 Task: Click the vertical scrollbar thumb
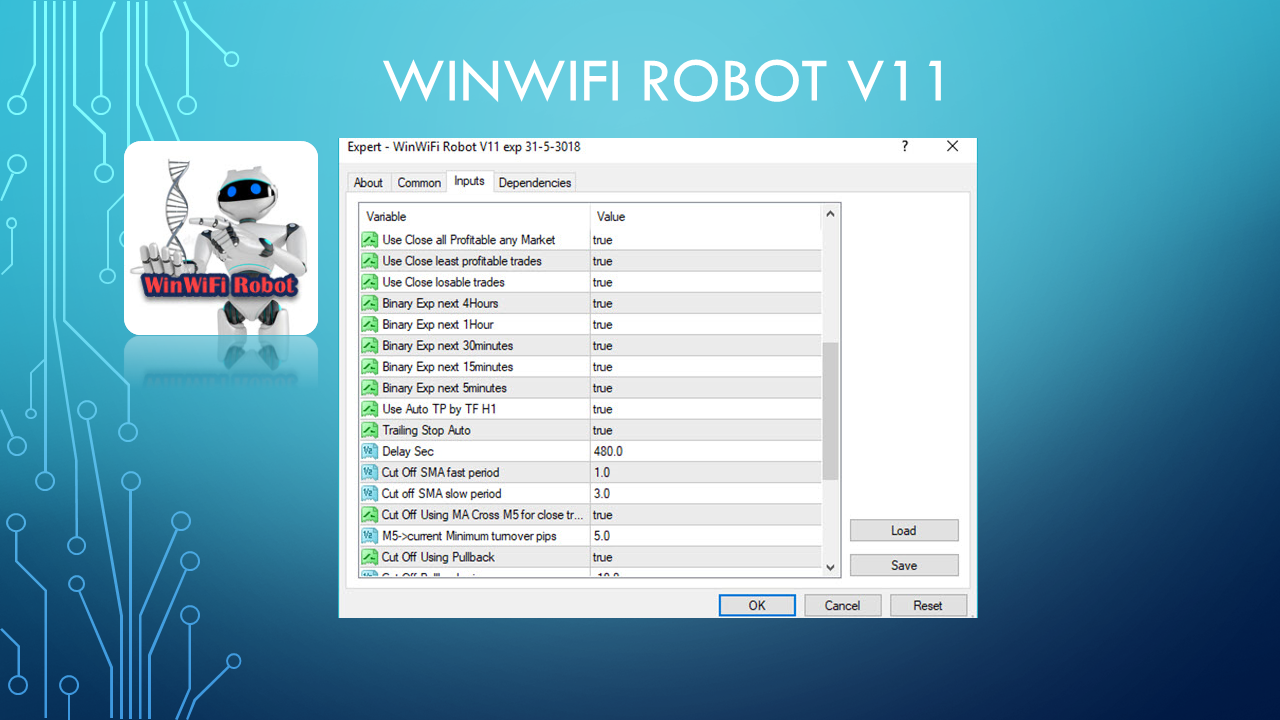tap(830, 411)
